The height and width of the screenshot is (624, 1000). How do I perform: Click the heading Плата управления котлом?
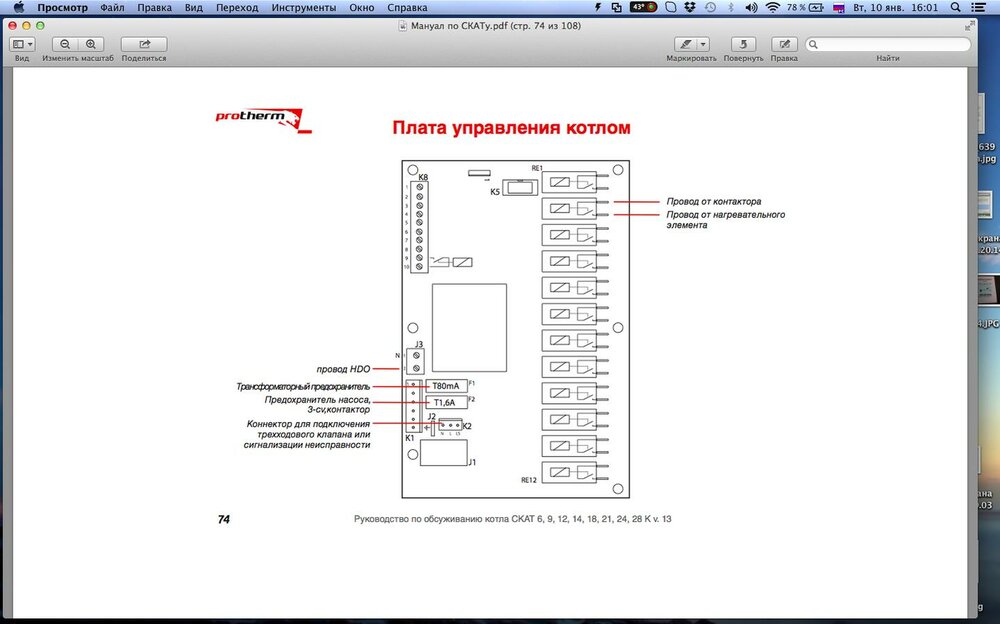tap(511, 128)
